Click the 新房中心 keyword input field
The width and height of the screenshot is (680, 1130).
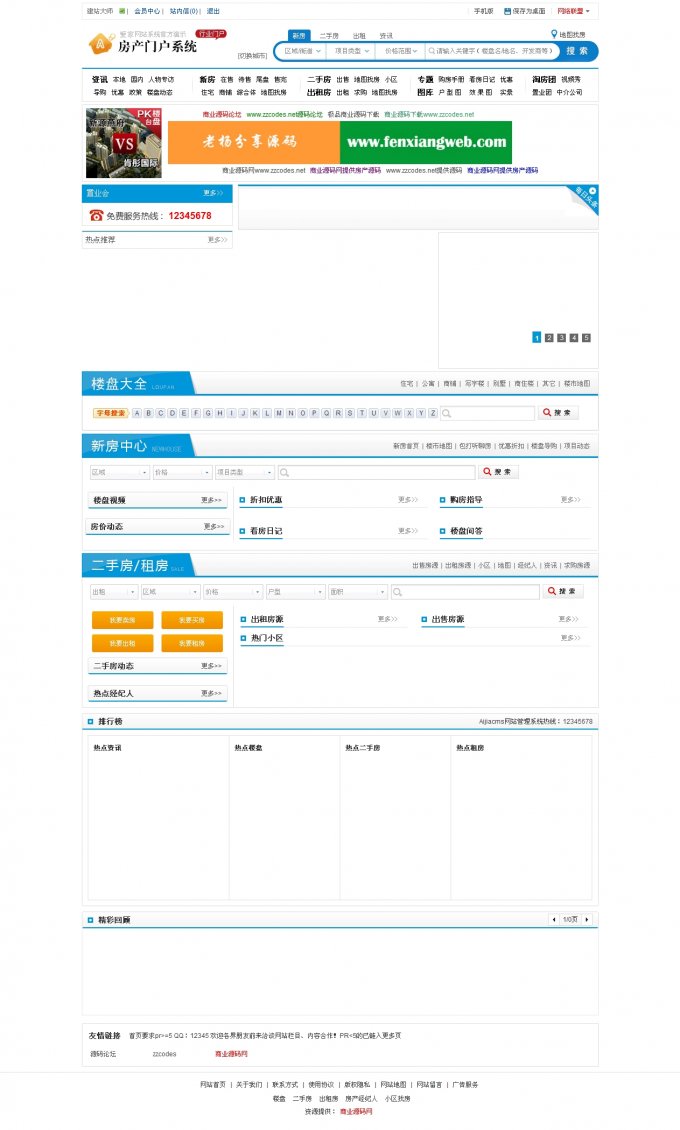pyautogui.click(x=376, y=472)
